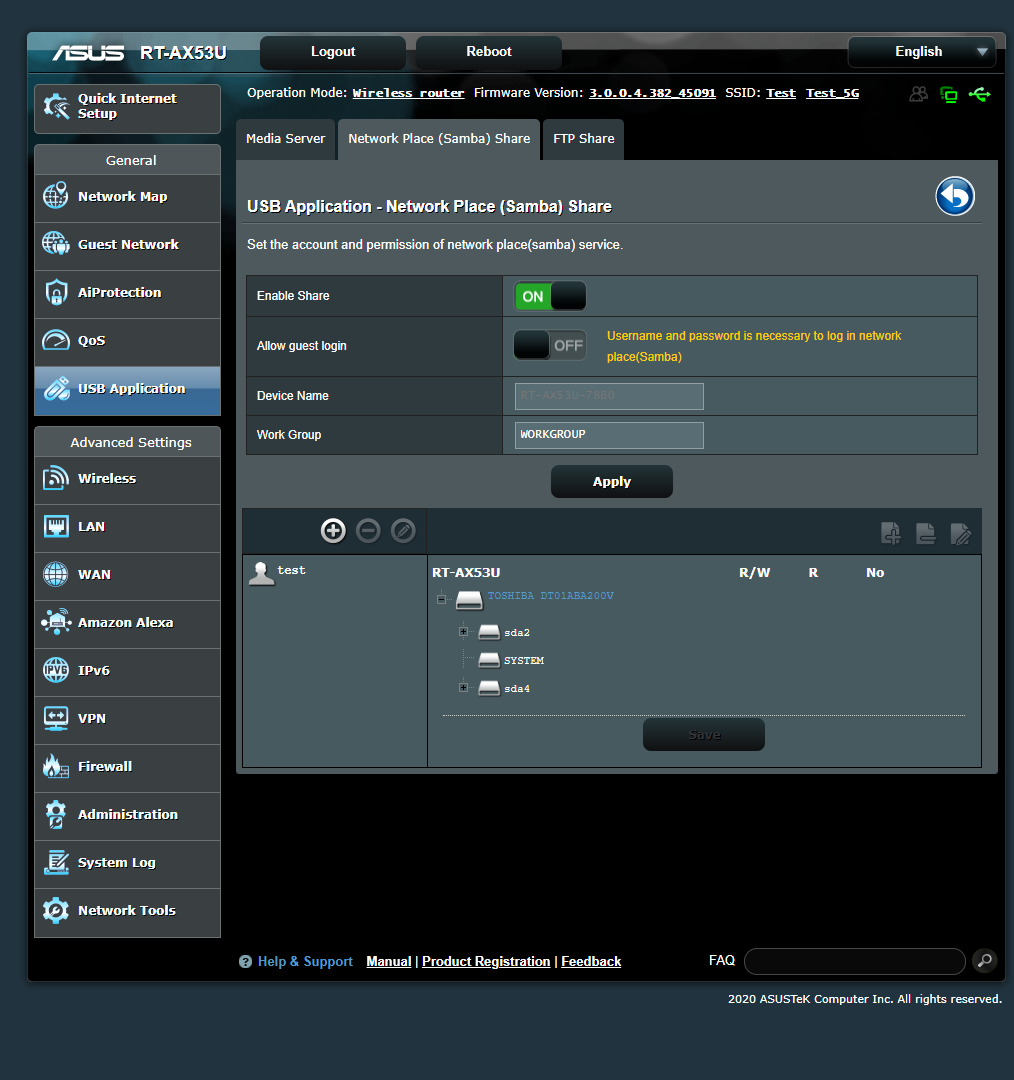Select the TOSHIBA DT01ABA200V drive label
The image size is (1014, 1080).
550,596
